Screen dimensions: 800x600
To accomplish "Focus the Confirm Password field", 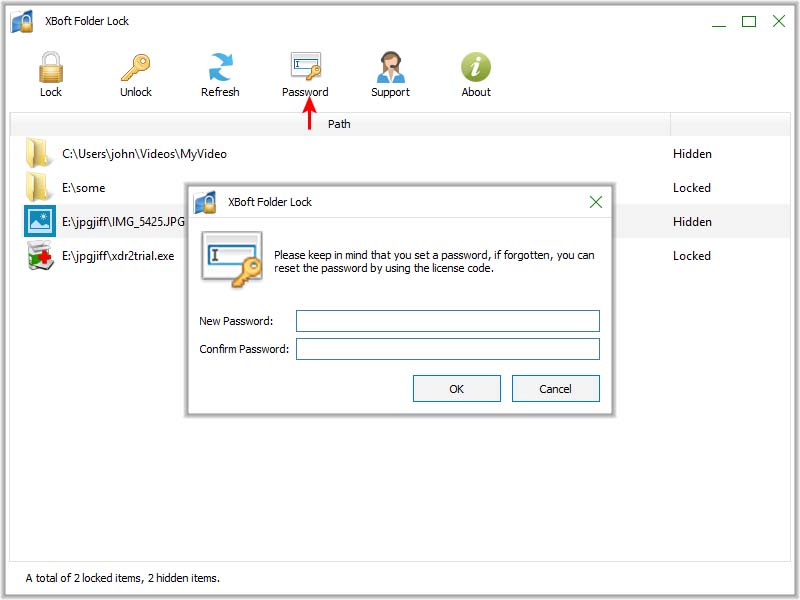I will 447,349.
